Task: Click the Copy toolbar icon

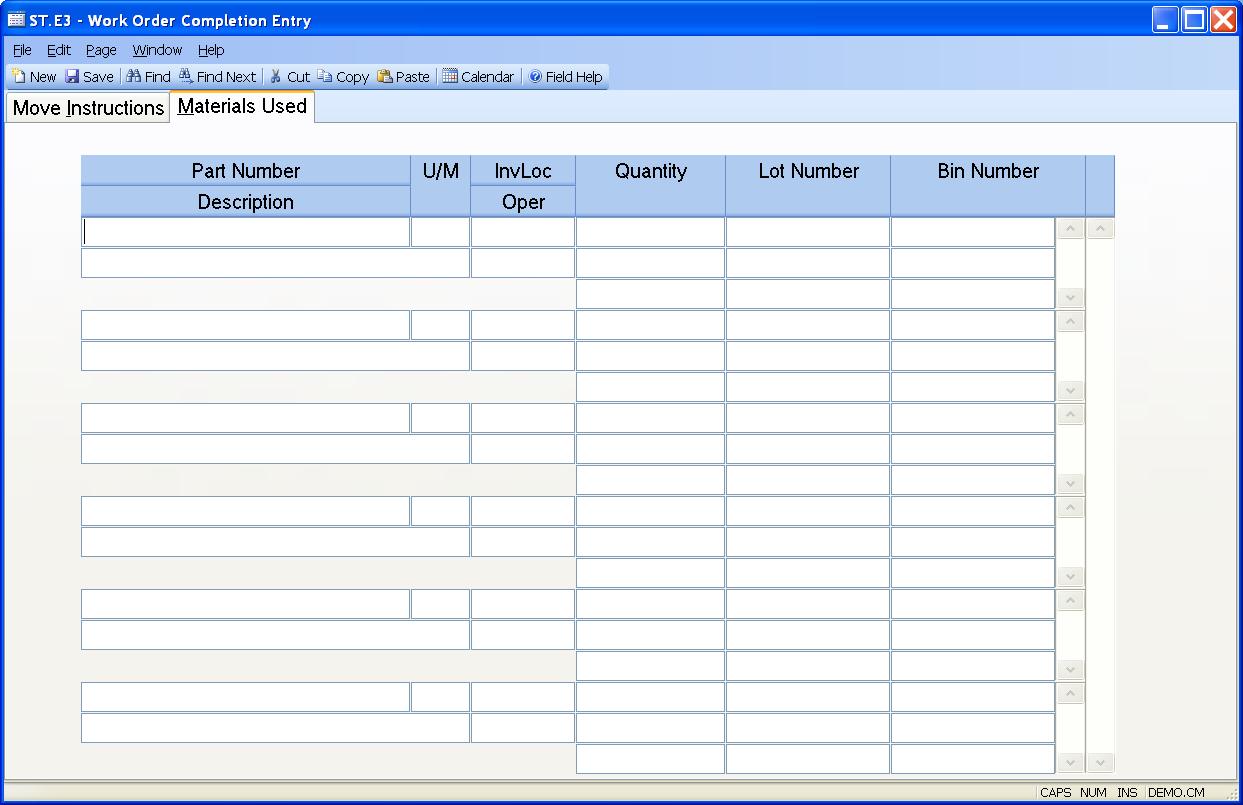Action: (325, 77)
